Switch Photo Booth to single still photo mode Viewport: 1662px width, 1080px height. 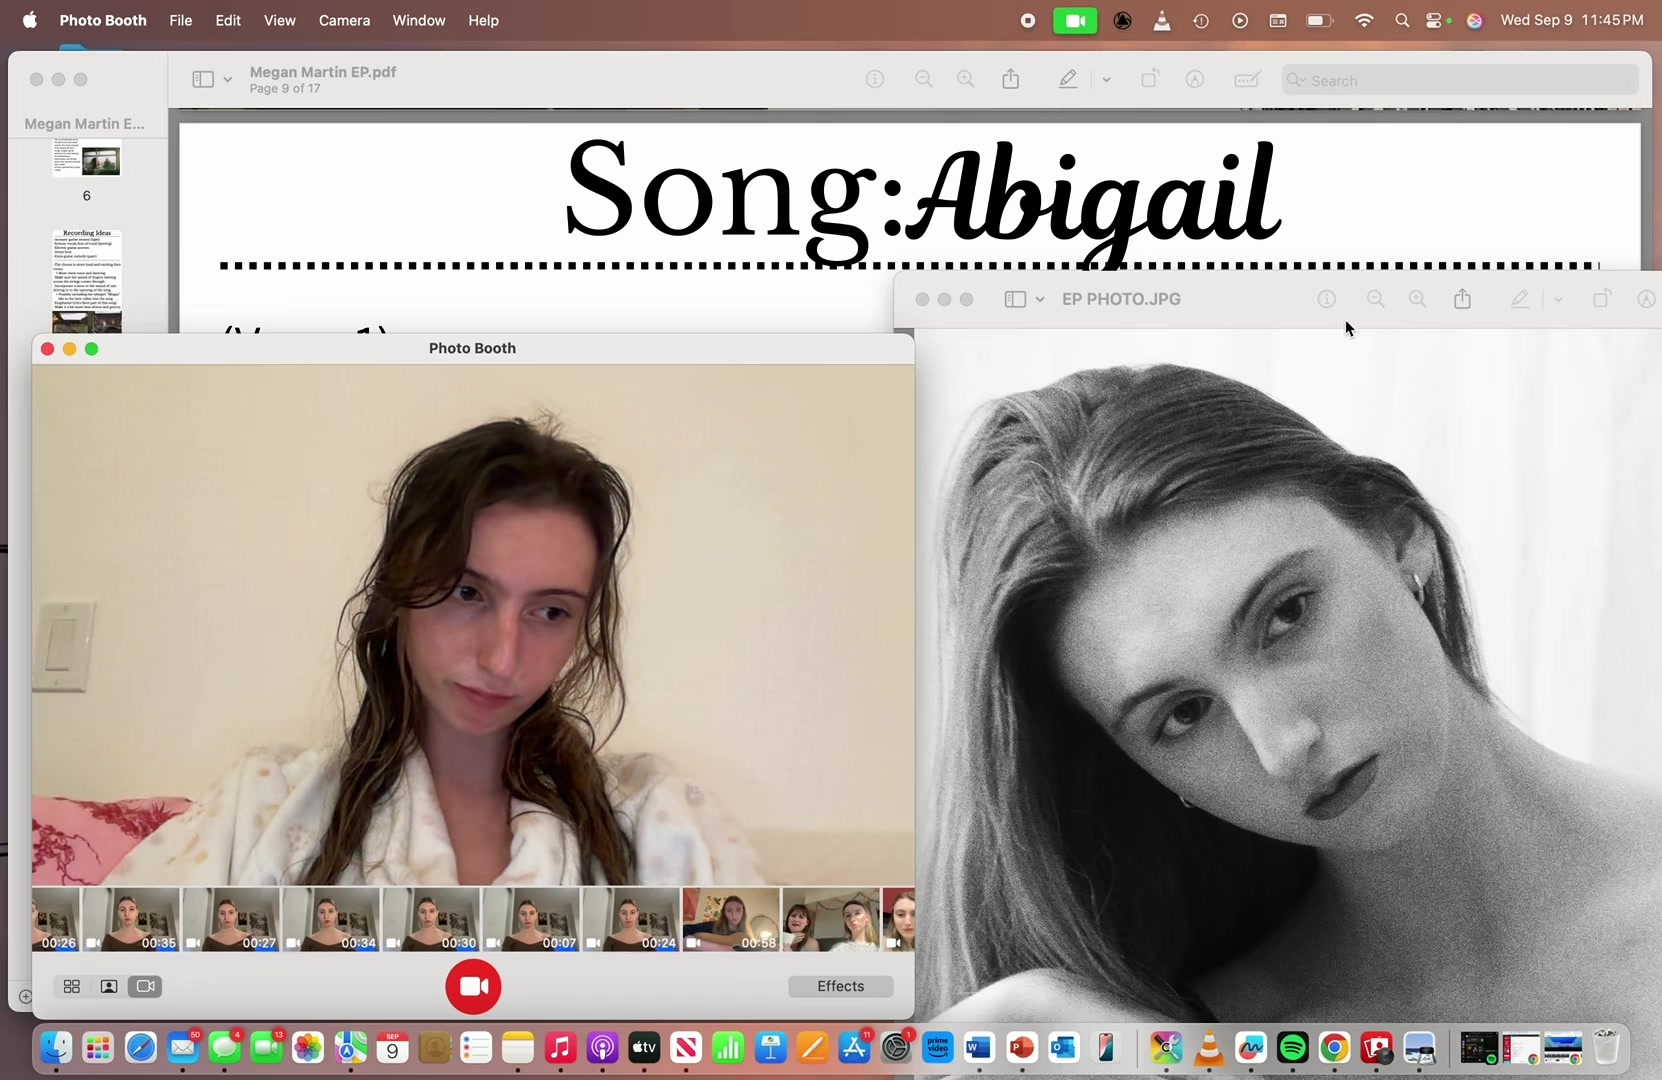(109, 986)
